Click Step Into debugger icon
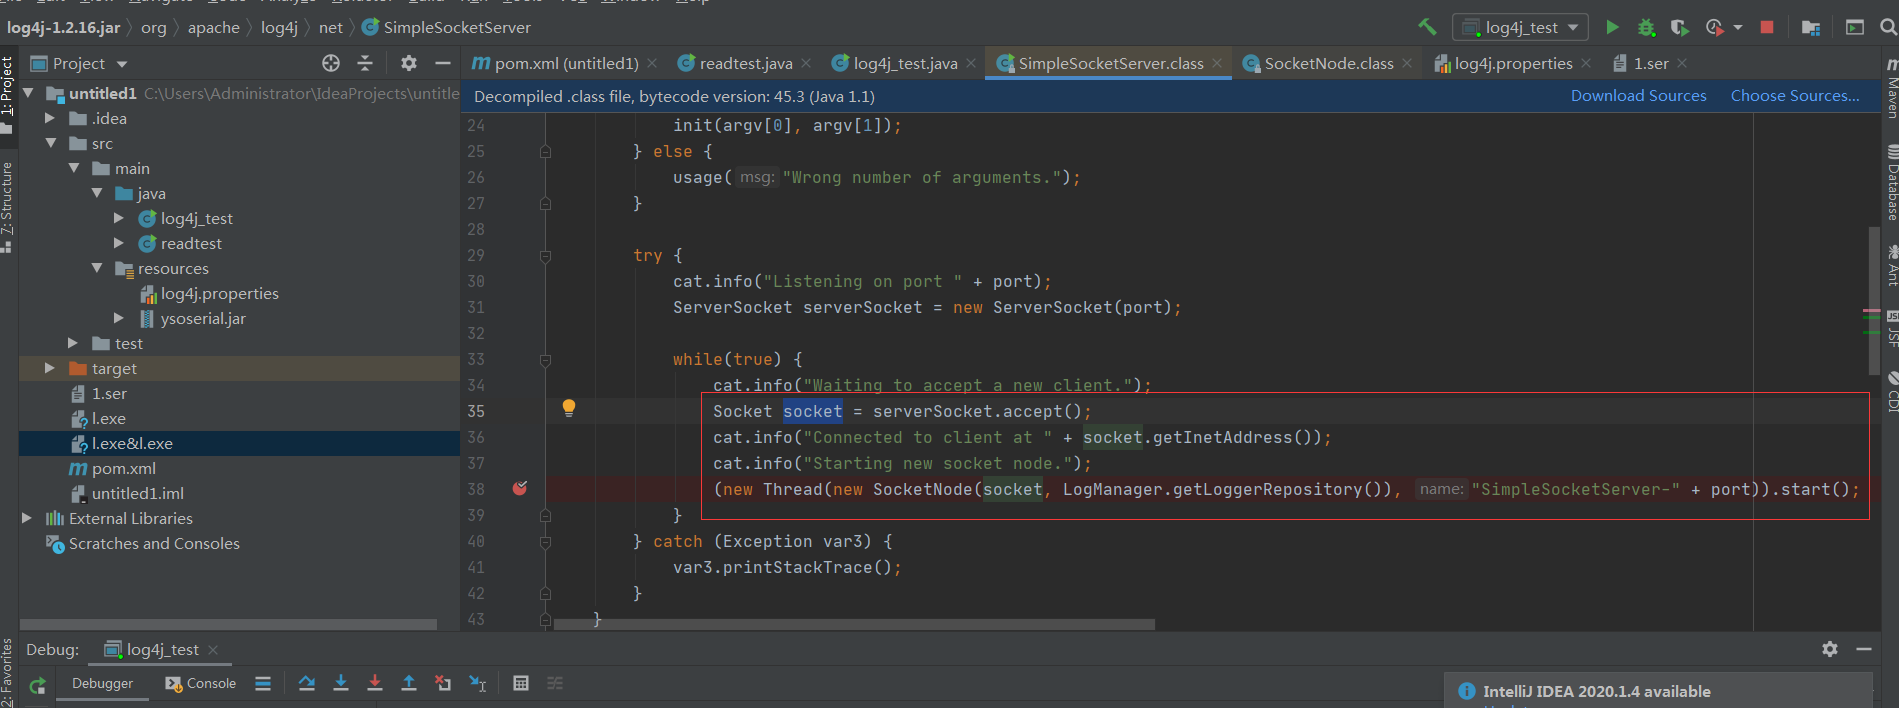The width and height of the screenshot is (1899, 708). click(x=341, y=683)
